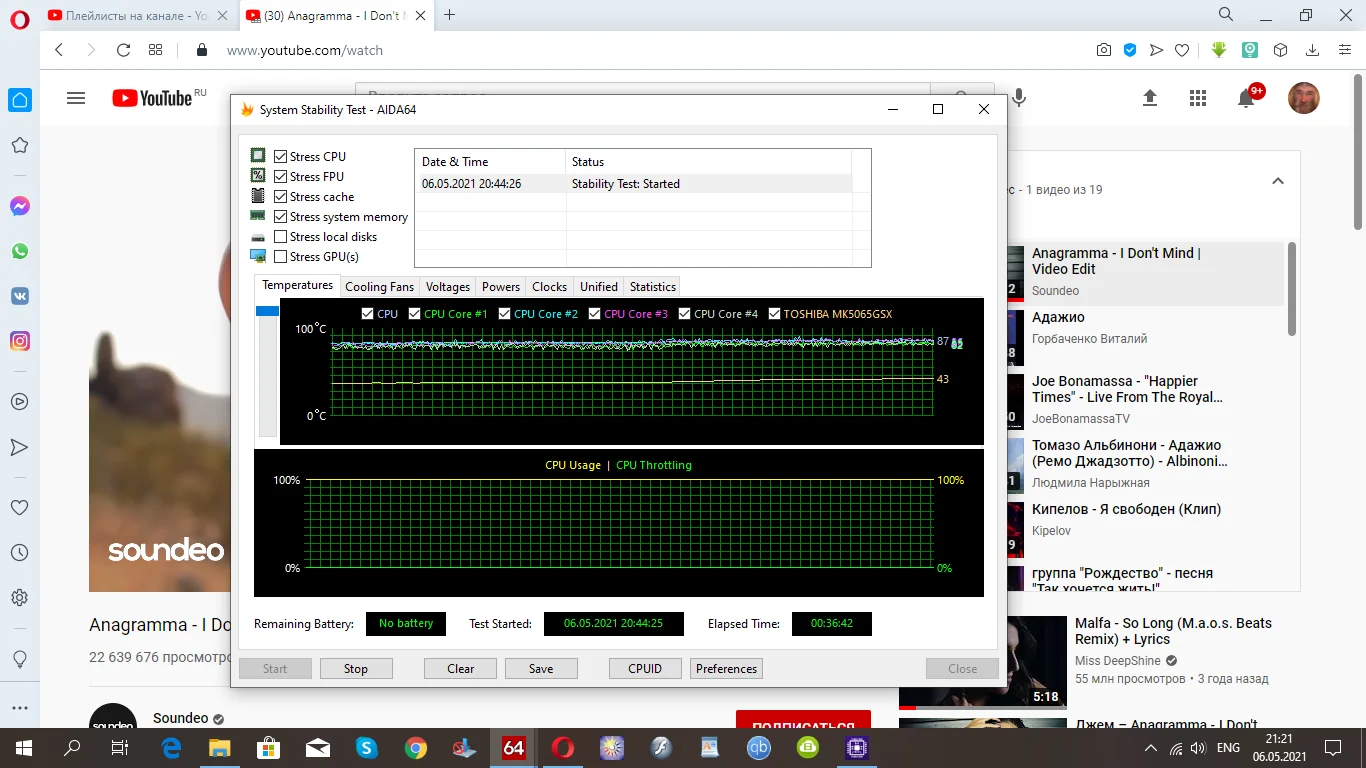The width and height of the screenshot is (1366, 768).
Task: Stop the stability test
Action: pyautogui.click(x=356, y=669)
